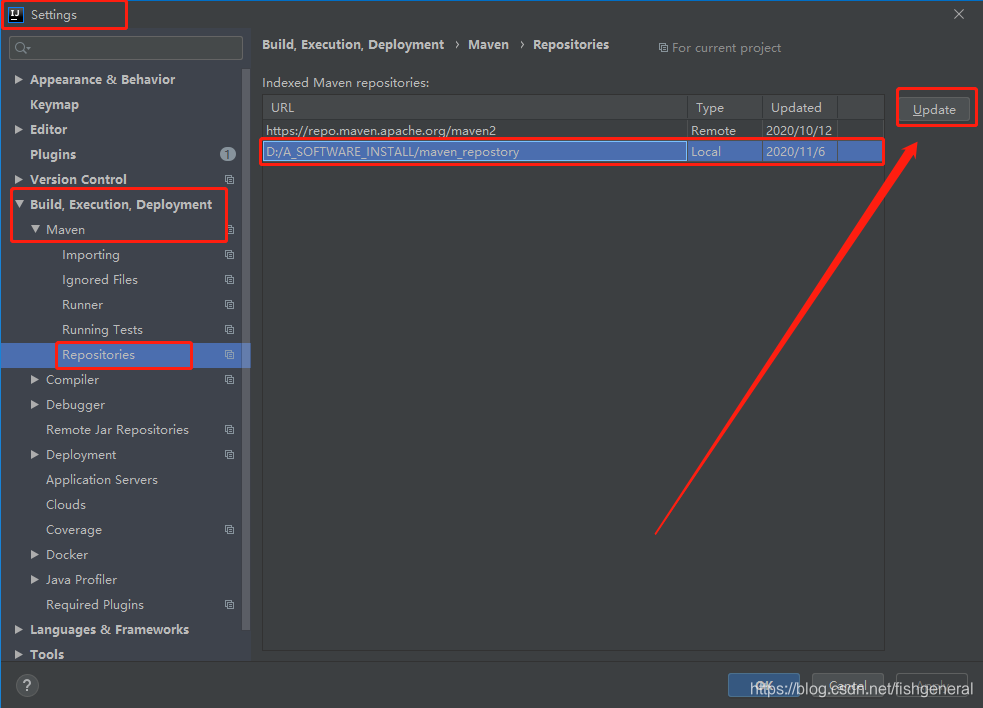This screenshot has width=983, height=708.
Task: Open Ignored Files settings
Action: point(100,280)
